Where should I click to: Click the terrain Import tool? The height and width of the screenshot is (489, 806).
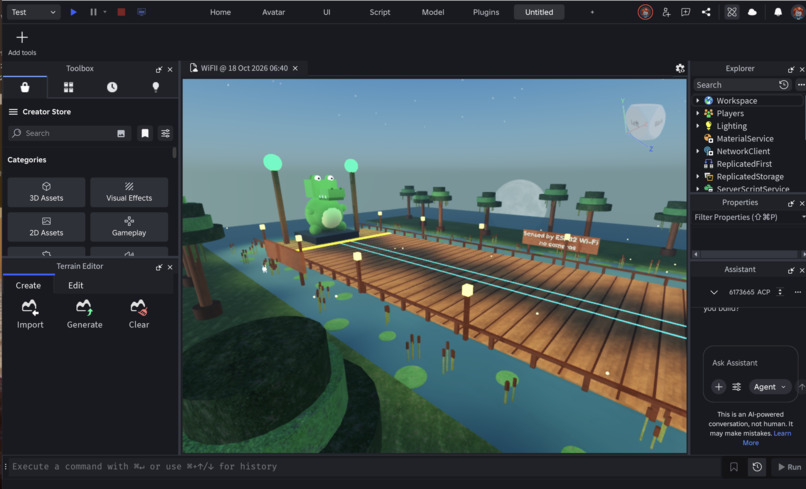pyautogui.click(x=30, y=314)
